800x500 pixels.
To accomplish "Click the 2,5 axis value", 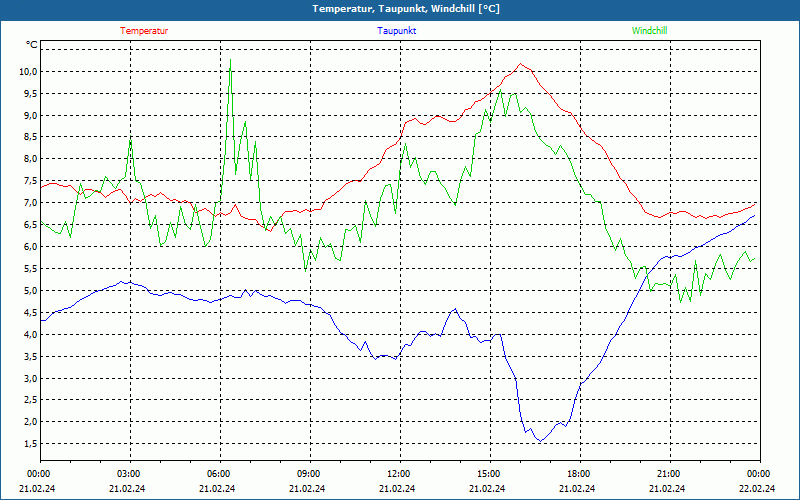I will point(30,399).
